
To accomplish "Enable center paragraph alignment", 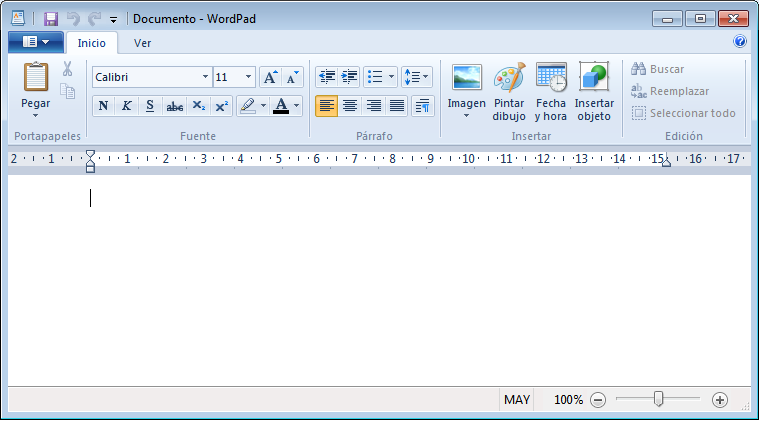I will point(350,106).
